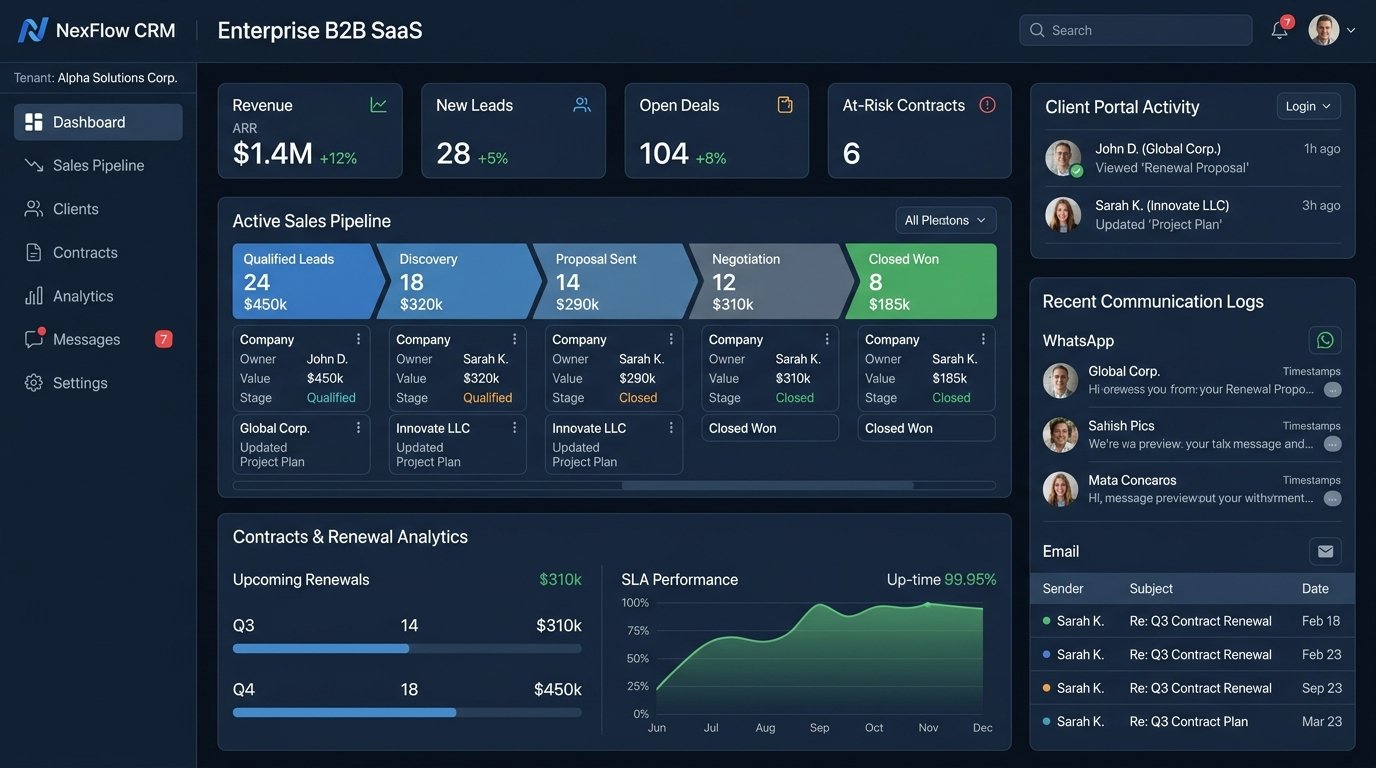Click the Upcoming Renewals $310k total
The height and width of the screenshot is (768, 1376).
tap(560, 579)
